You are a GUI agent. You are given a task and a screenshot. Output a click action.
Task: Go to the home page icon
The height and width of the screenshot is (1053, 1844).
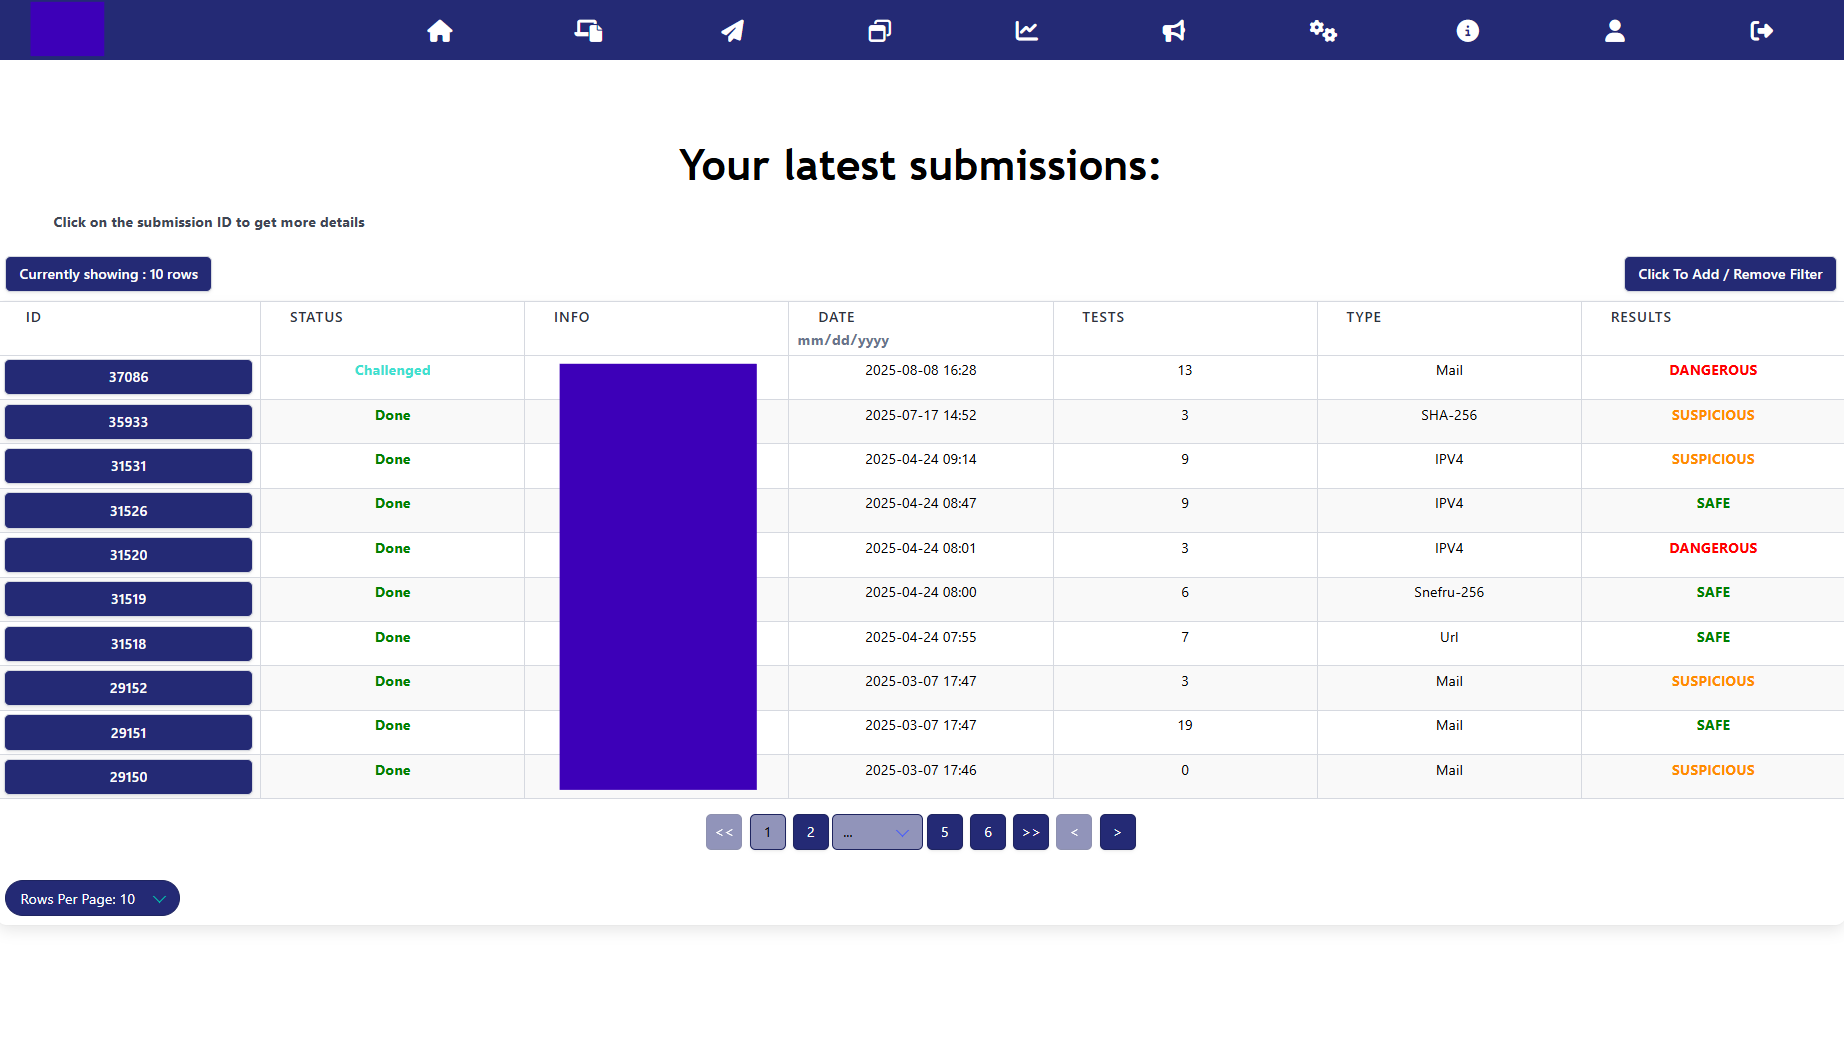click(440, 31)
